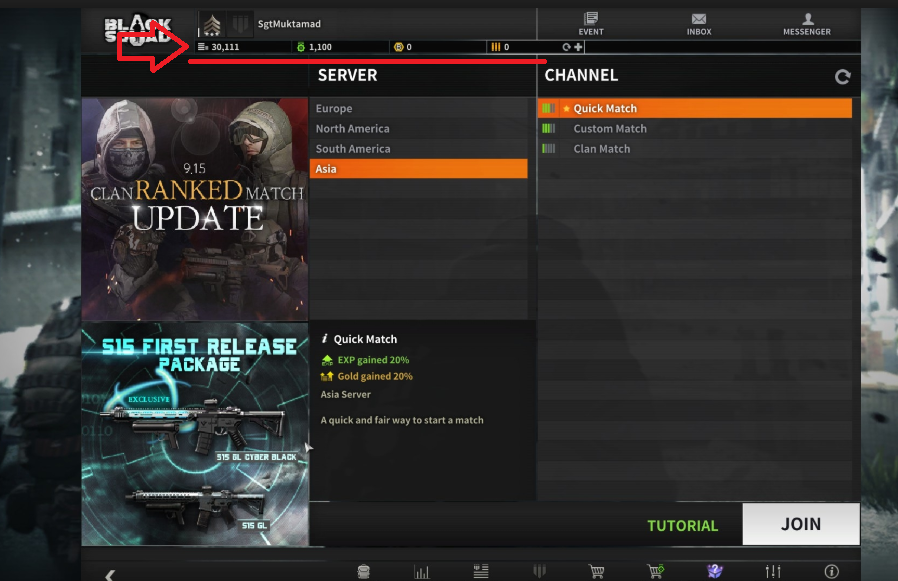Choose the Clan Match channel
898x581 pixels.
click(x=695, y=148)
